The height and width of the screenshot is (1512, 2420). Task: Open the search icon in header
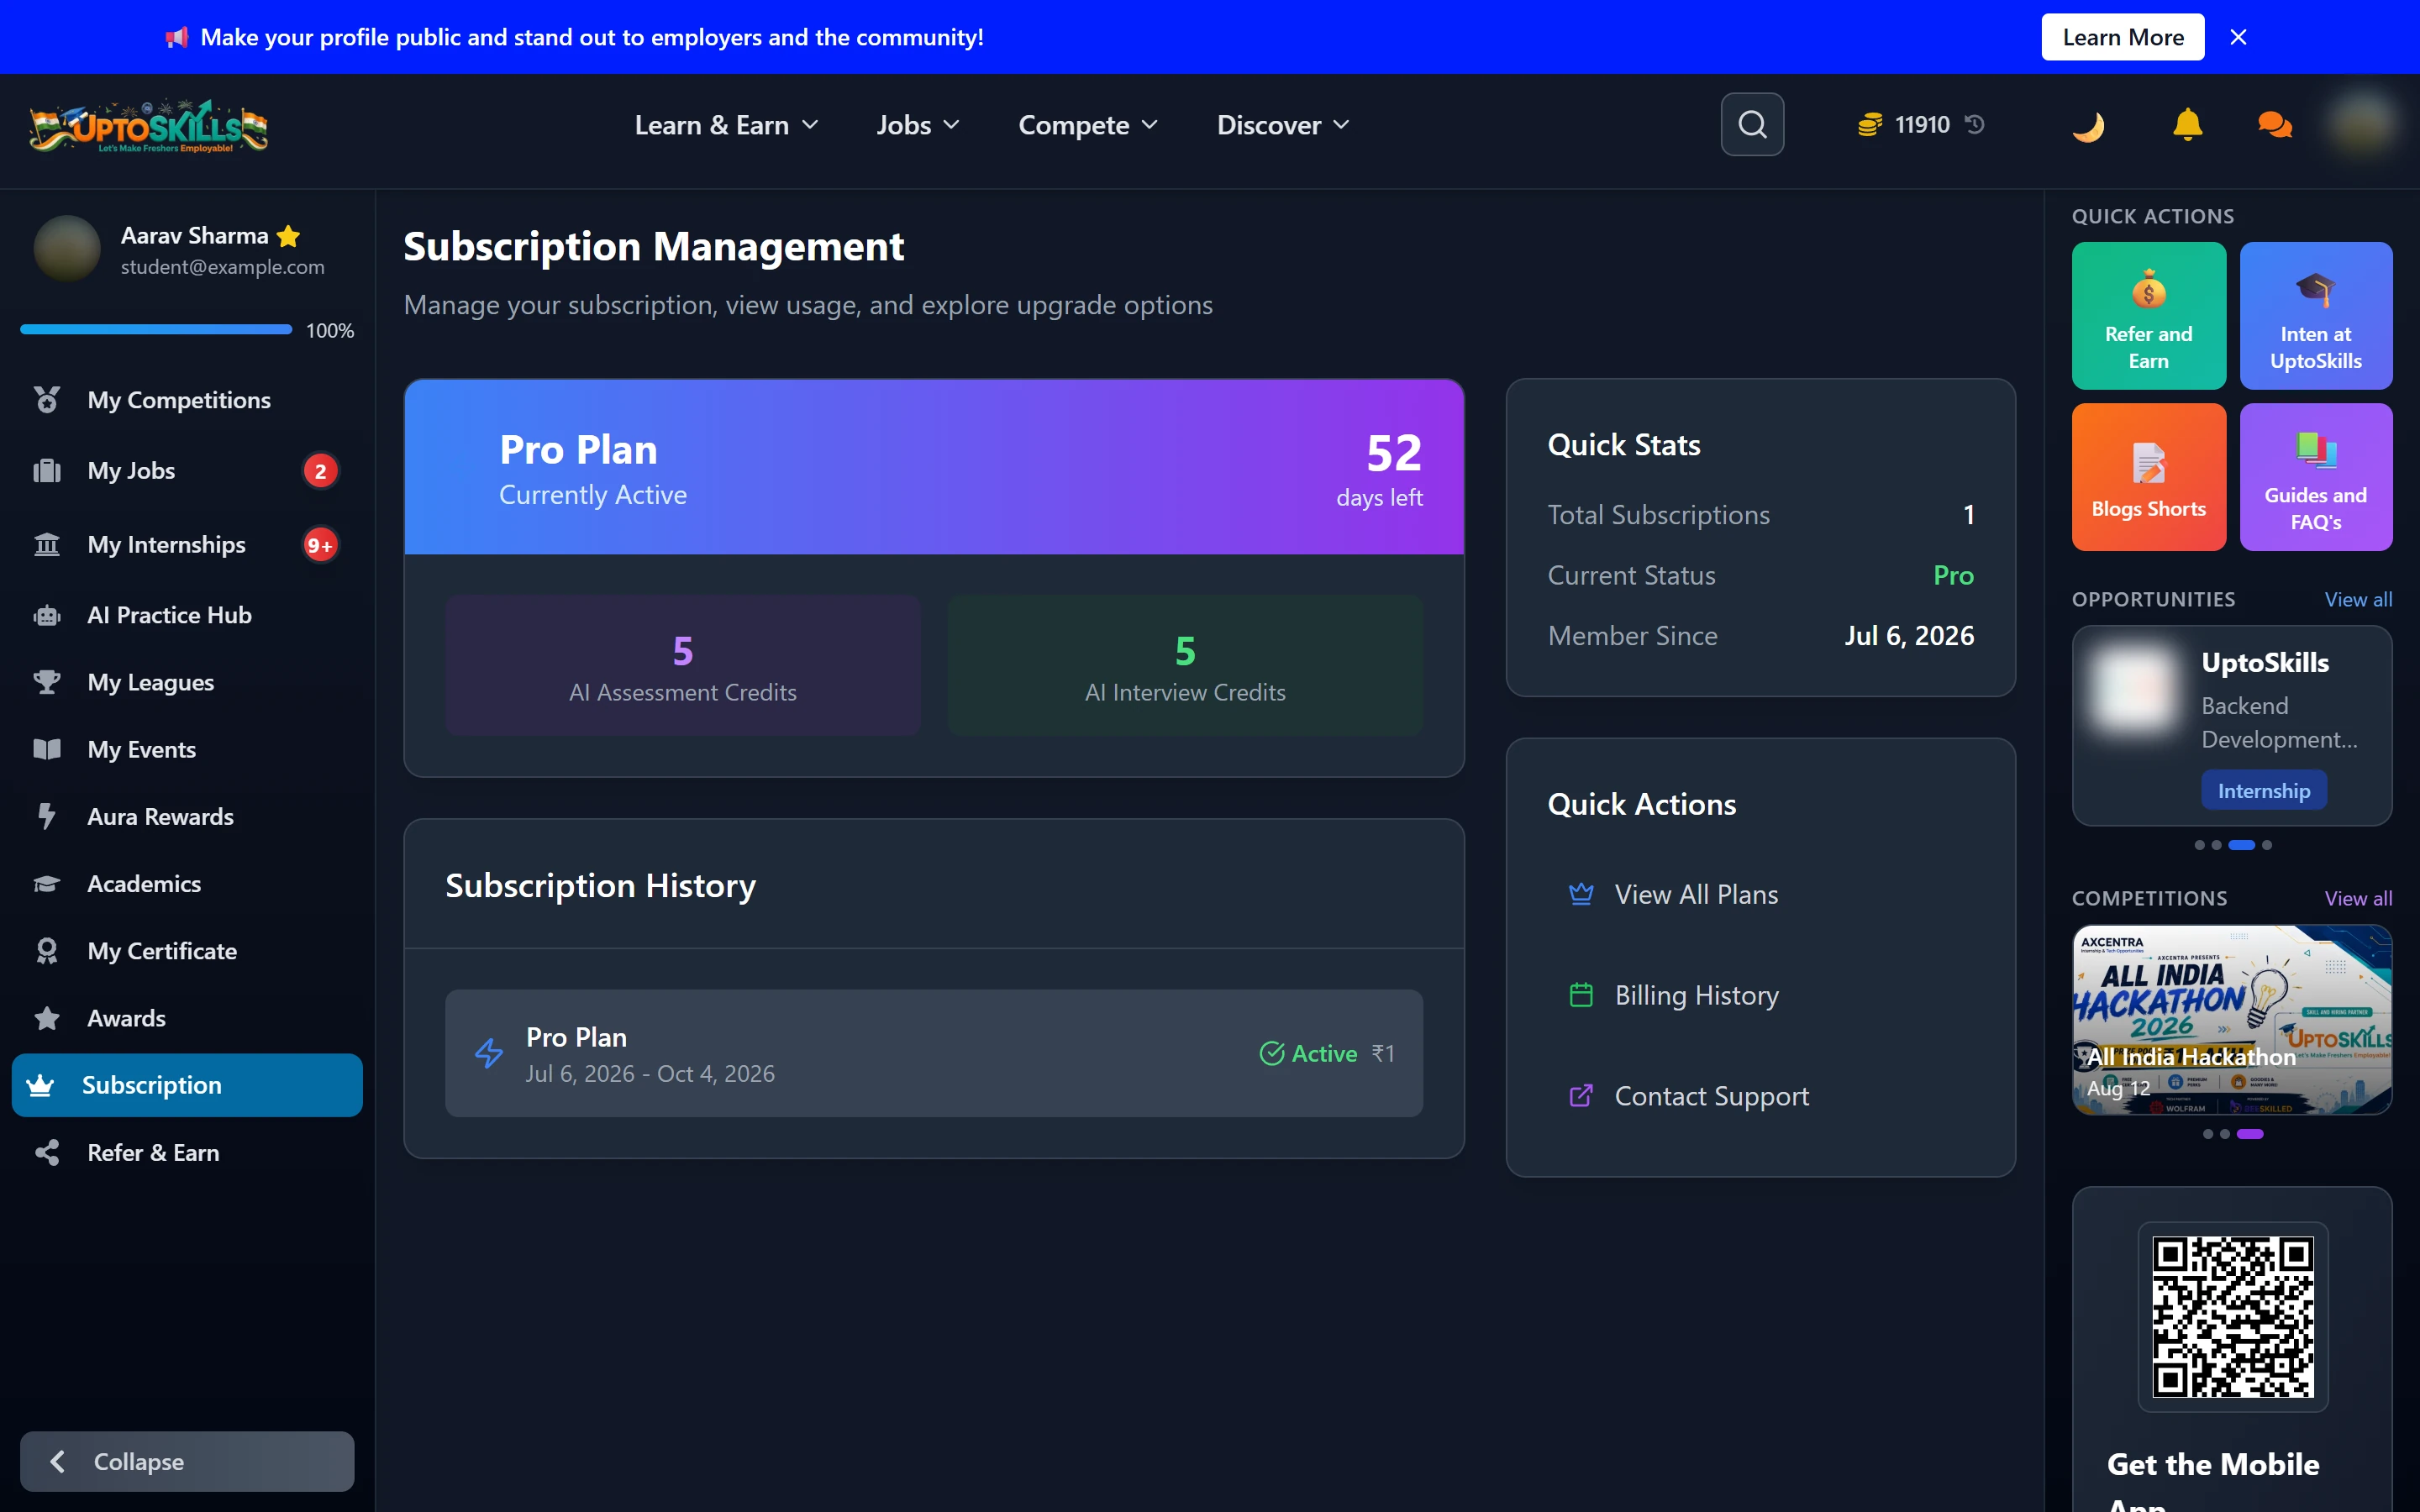(1752, 124)
